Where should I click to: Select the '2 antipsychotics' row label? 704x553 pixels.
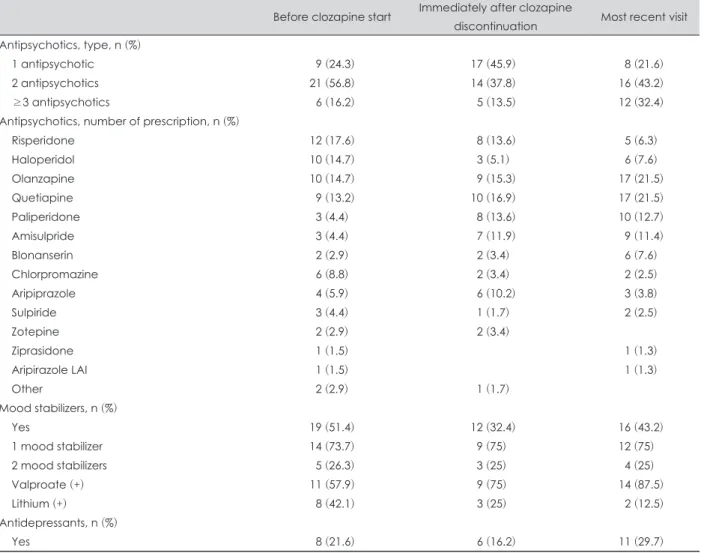click(x=55, y=83)
